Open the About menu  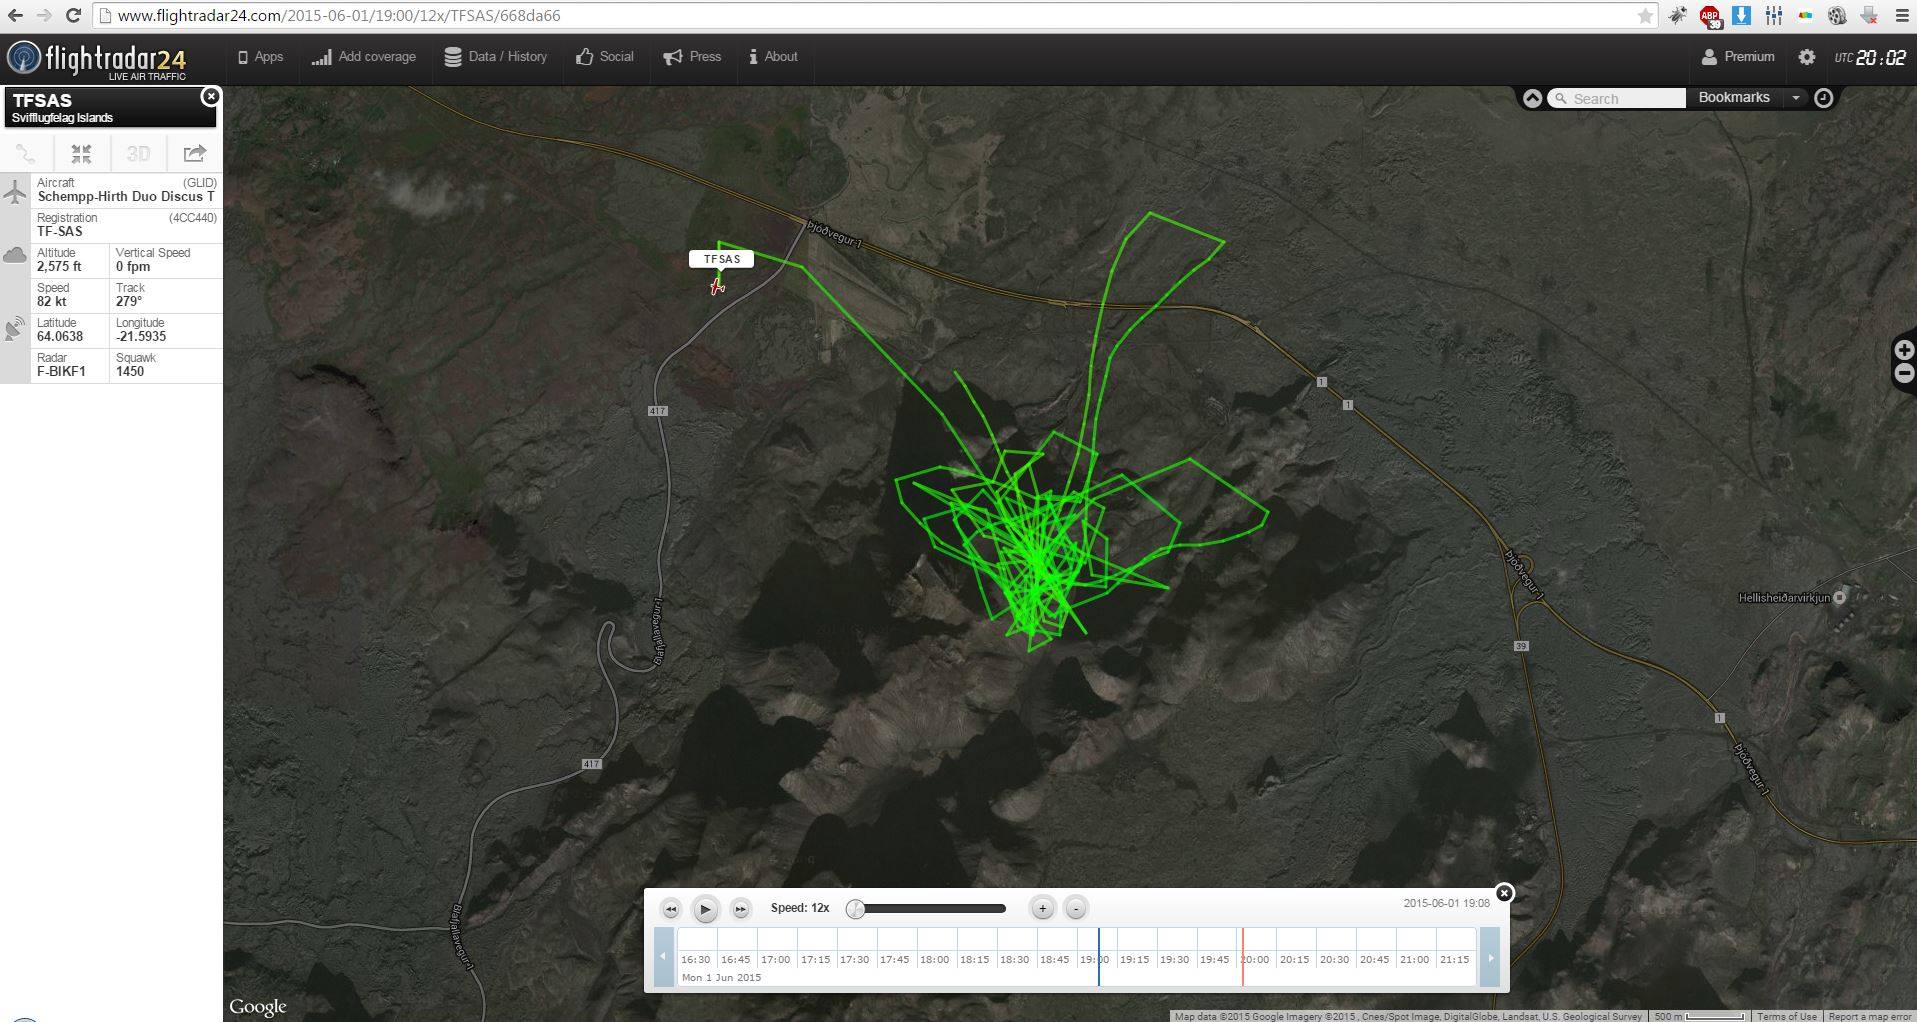coord(773,57)
